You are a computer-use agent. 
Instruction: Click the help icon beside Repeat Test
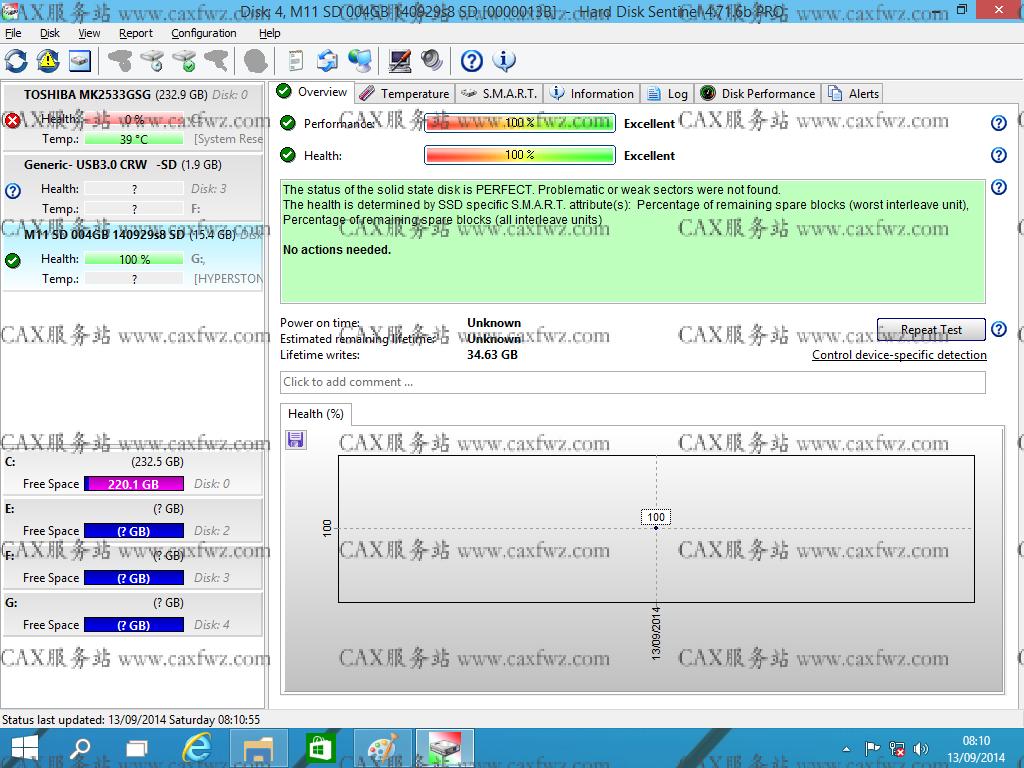[998, 329]
